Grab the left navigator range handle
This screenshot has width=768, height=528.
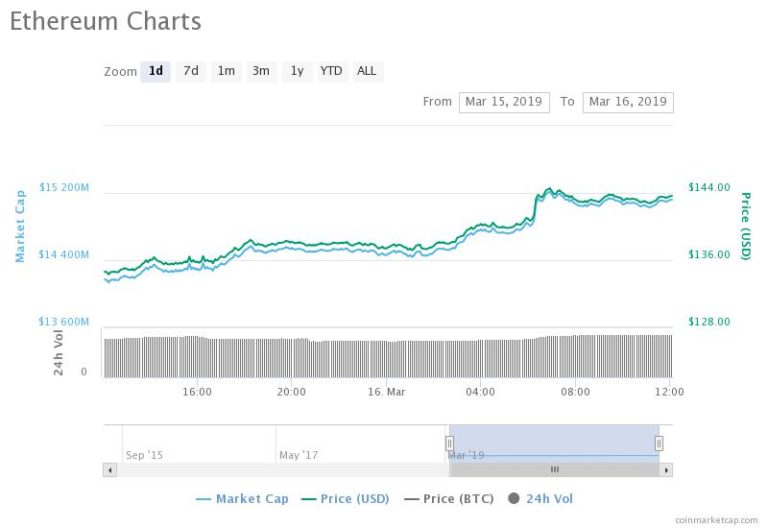pyautogui.click(x=449, y=443)
